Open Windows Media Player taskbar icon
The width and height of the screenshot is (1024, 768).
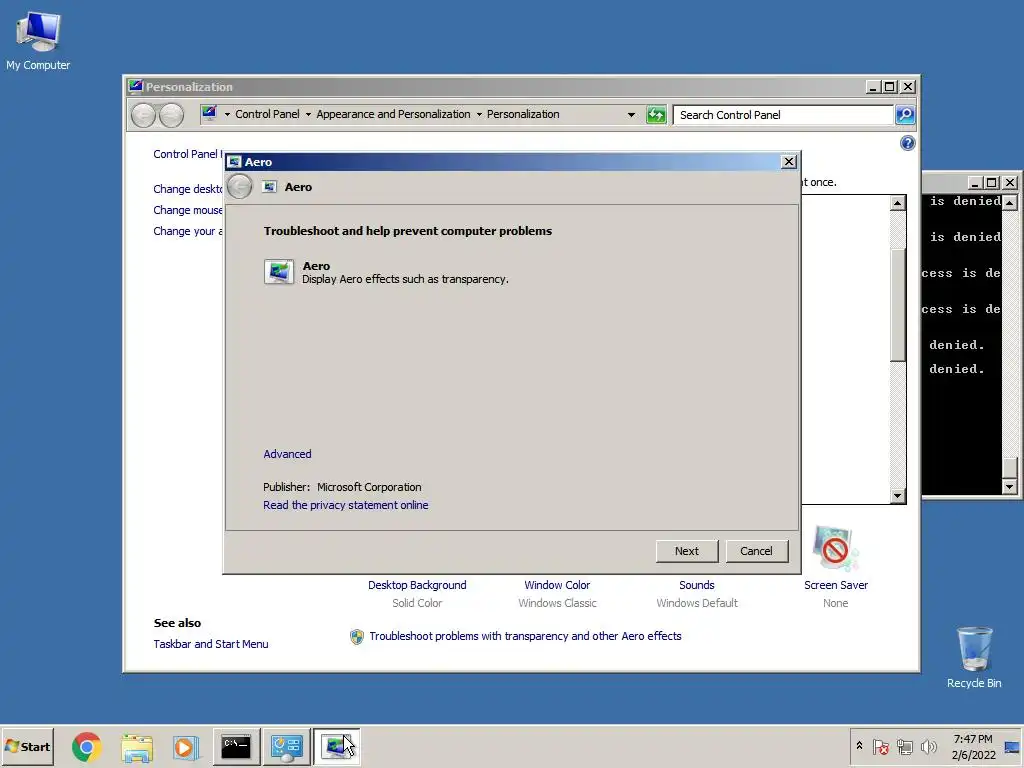[186, 747]
